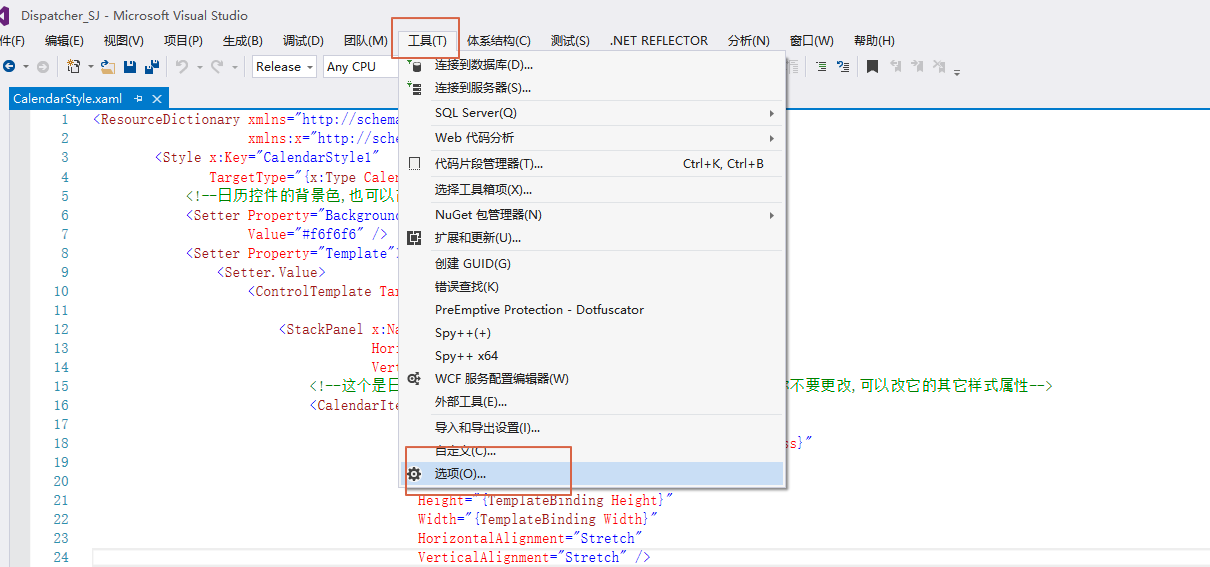Select 连接到数据库(D)... menu entry
Viewport: 1210px width, 567px height.
point(592,65)
